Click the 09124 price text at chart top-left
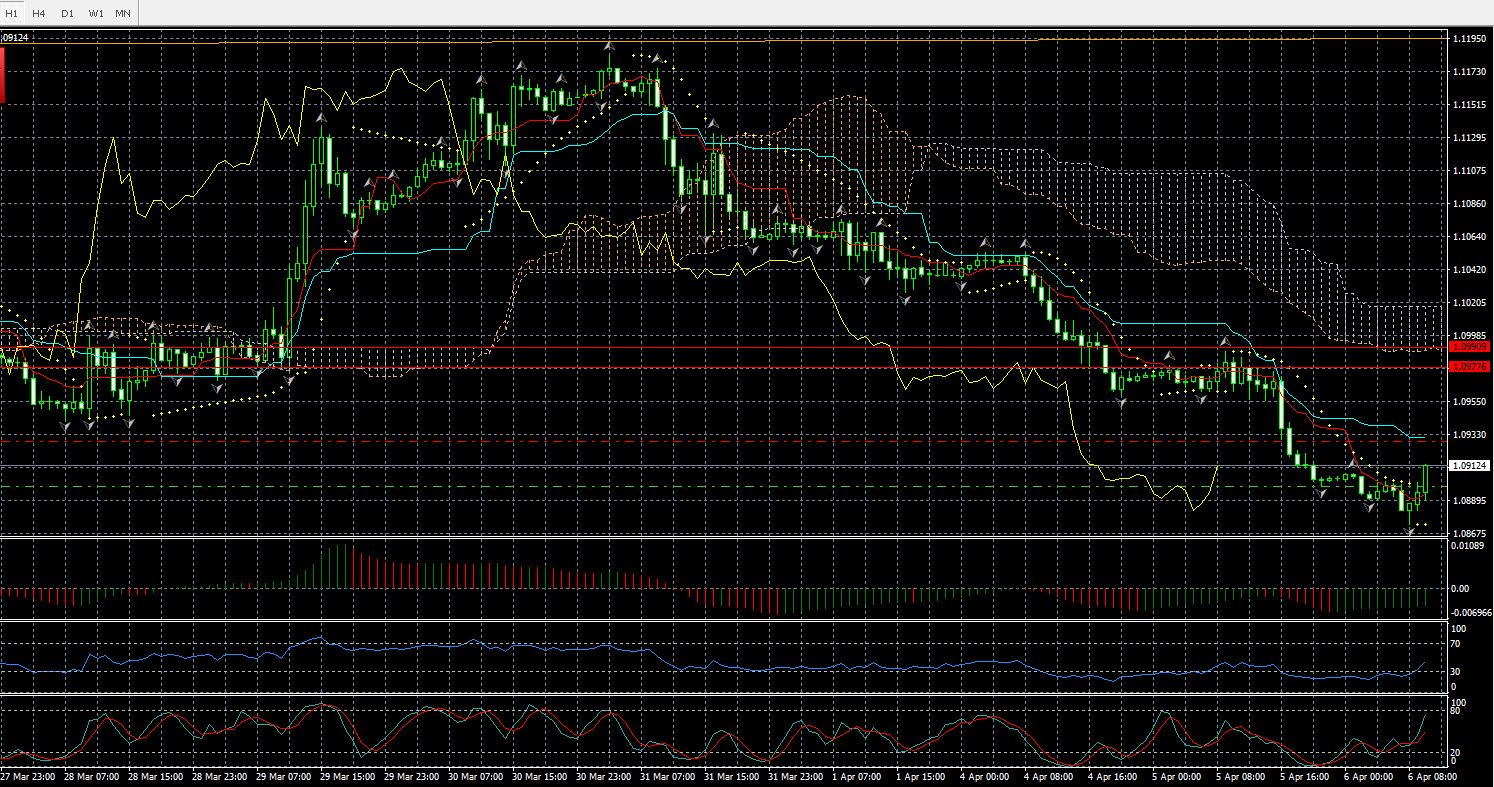This screenshot has width=1494, height=787. [14, 38]
